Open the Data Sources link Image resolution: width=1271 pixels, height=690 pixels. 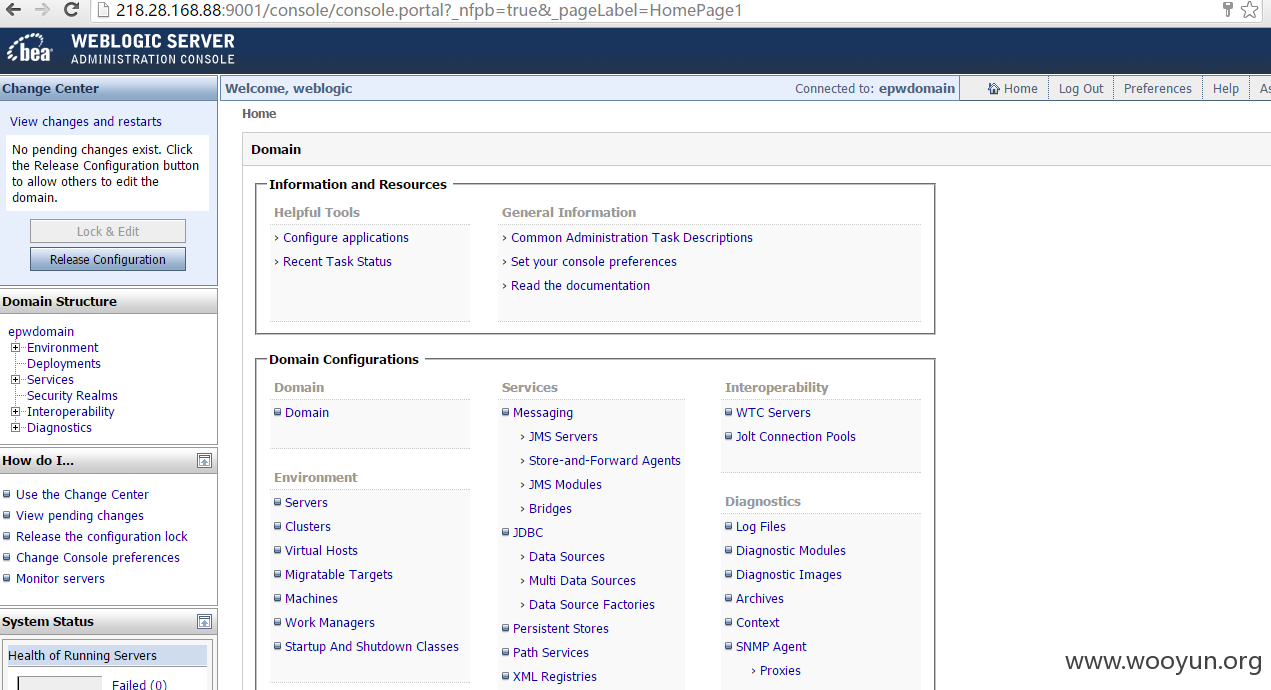567,557
